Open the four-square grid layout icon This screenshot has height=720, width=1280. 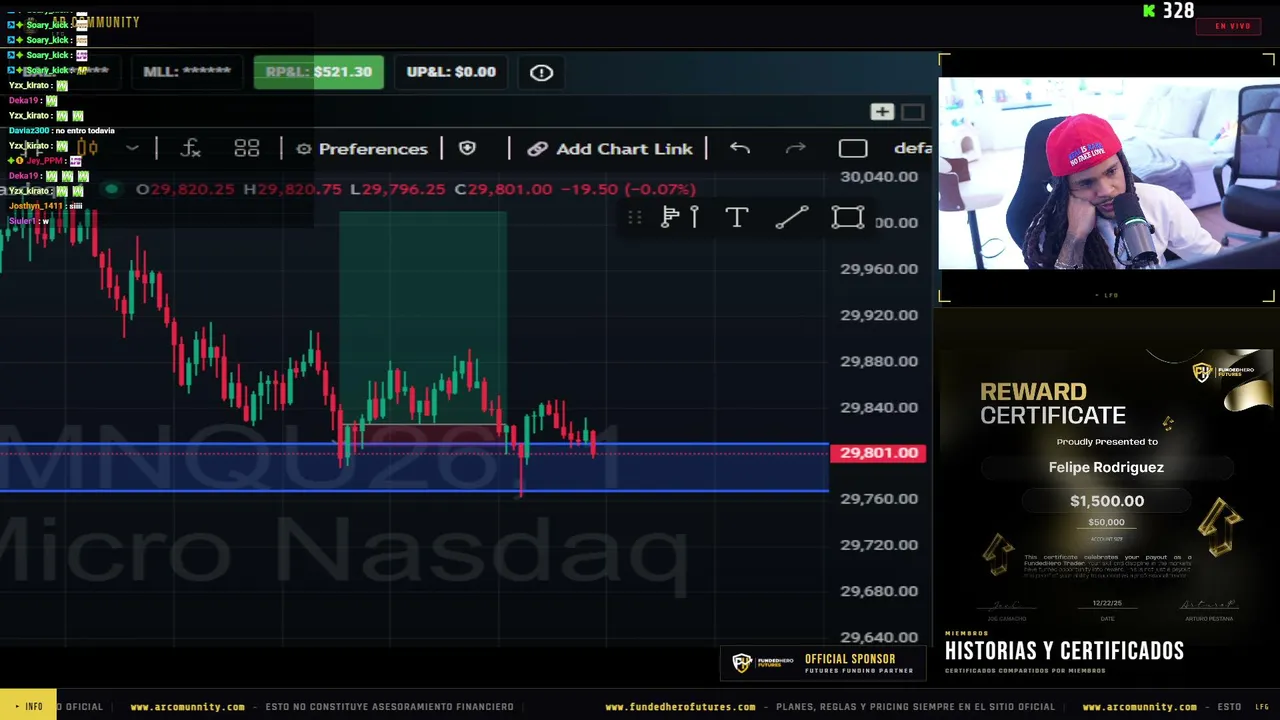pos(246,149)
